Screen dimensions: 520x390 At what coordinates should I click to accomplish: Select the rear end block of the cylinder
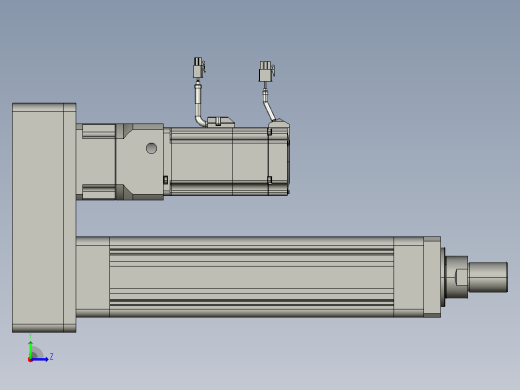pos(93,277)
